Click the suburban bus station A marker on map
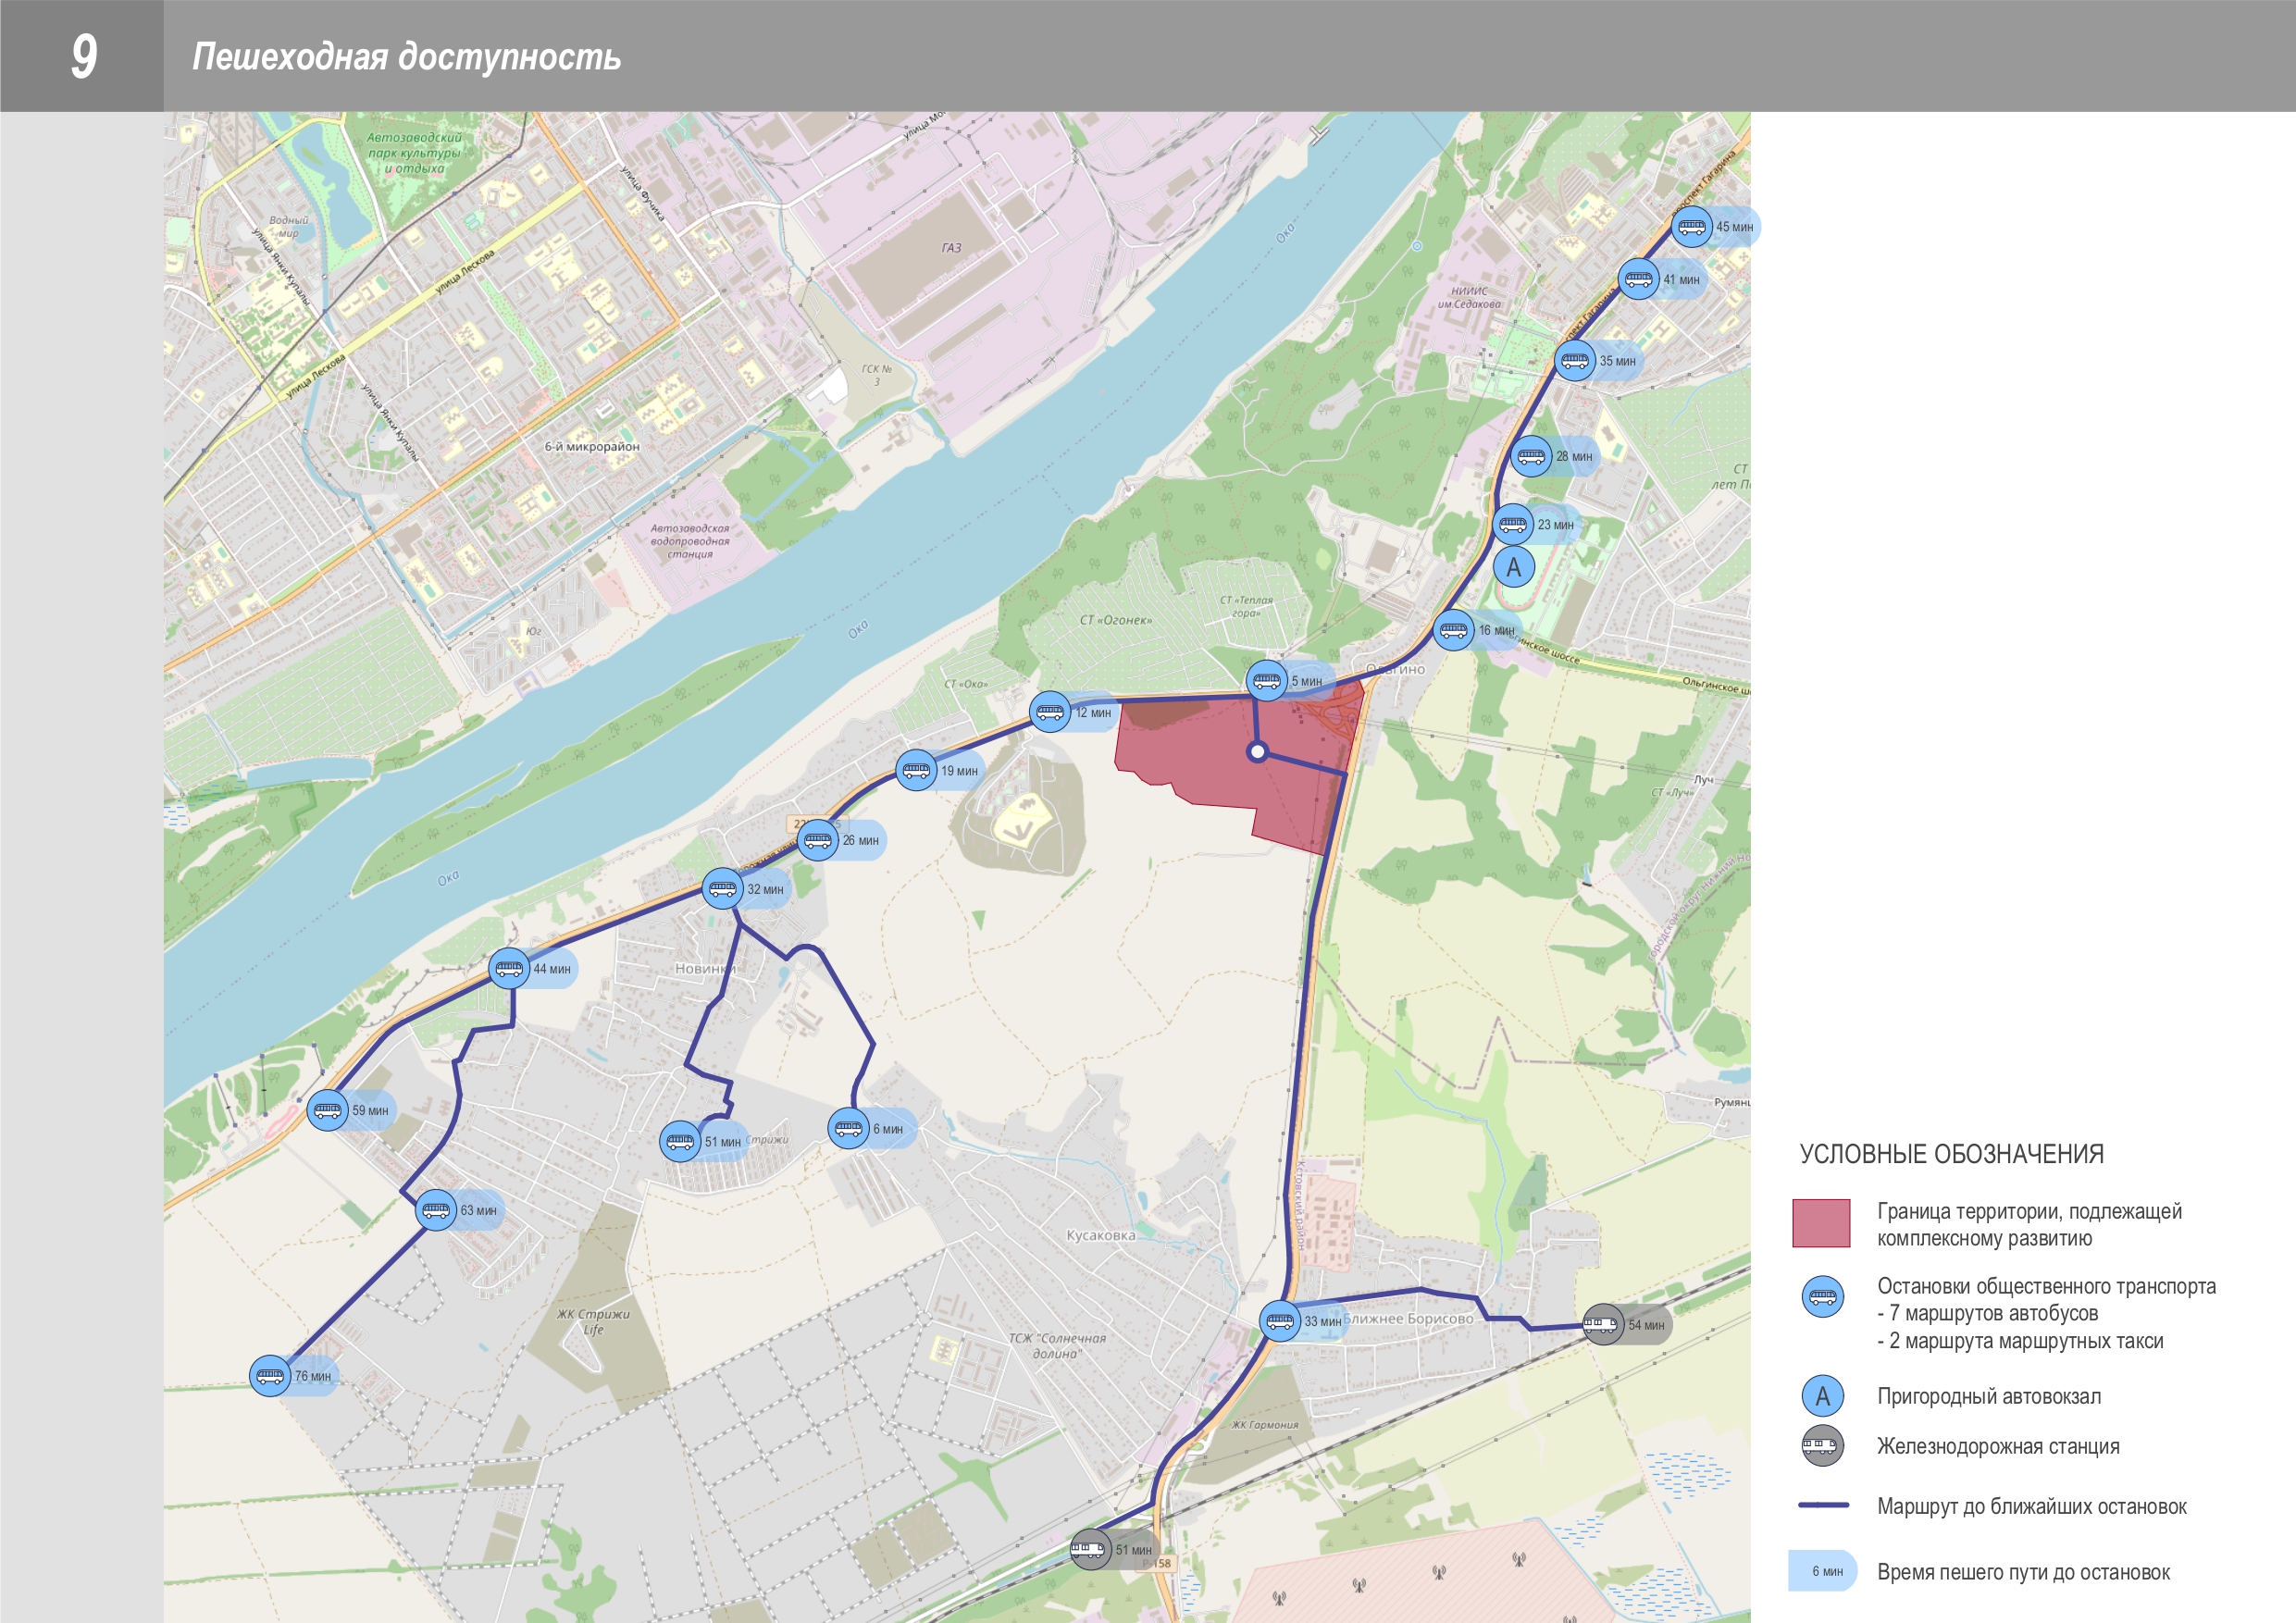Image resolution: width=2296 pixels, height=1623 pixels. click(1514, 567)
